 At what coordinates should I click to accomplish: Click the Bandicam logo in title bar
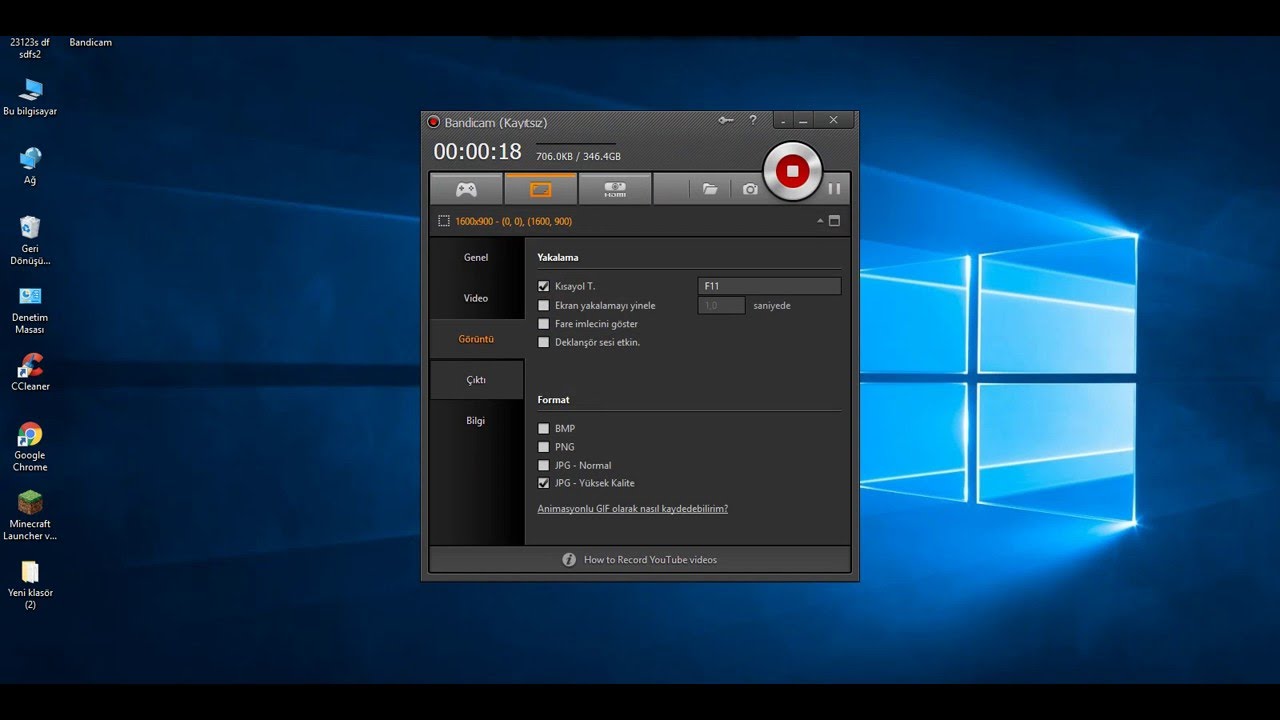tap(434, 122)
